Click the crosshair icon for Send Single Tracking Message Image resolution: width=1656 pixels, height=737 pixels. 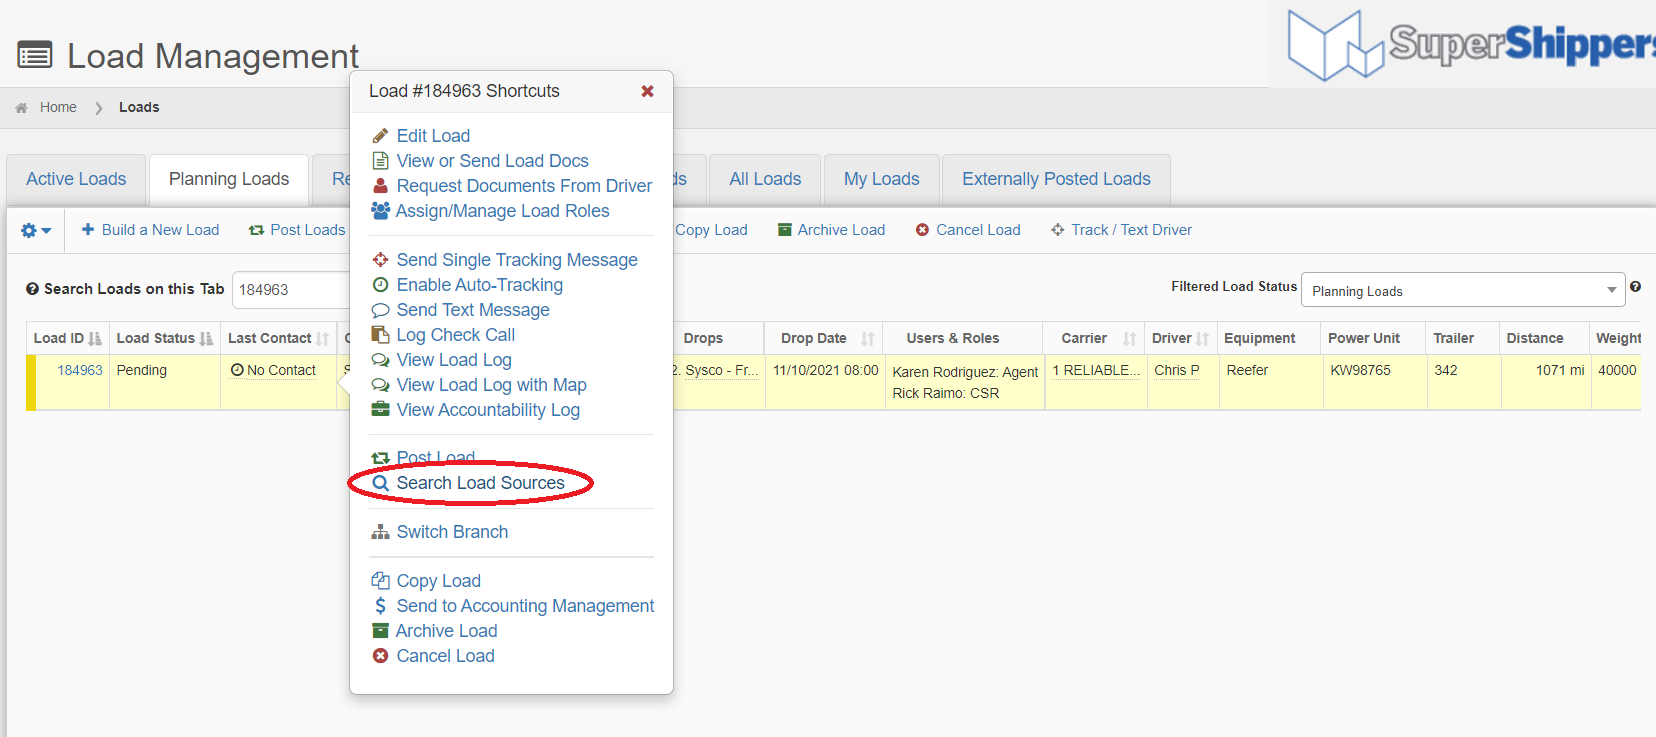(x=380, y=260)
